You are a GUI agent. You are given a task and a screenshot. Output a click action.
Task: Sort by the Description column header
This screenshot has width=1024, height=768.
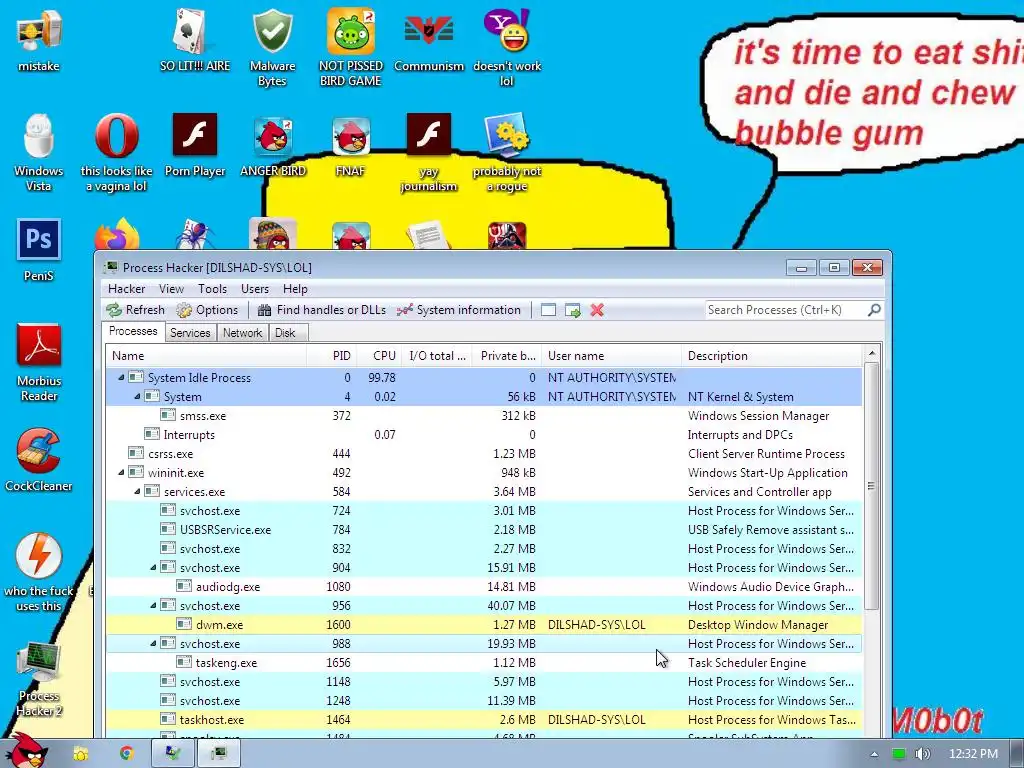[771, 356]
